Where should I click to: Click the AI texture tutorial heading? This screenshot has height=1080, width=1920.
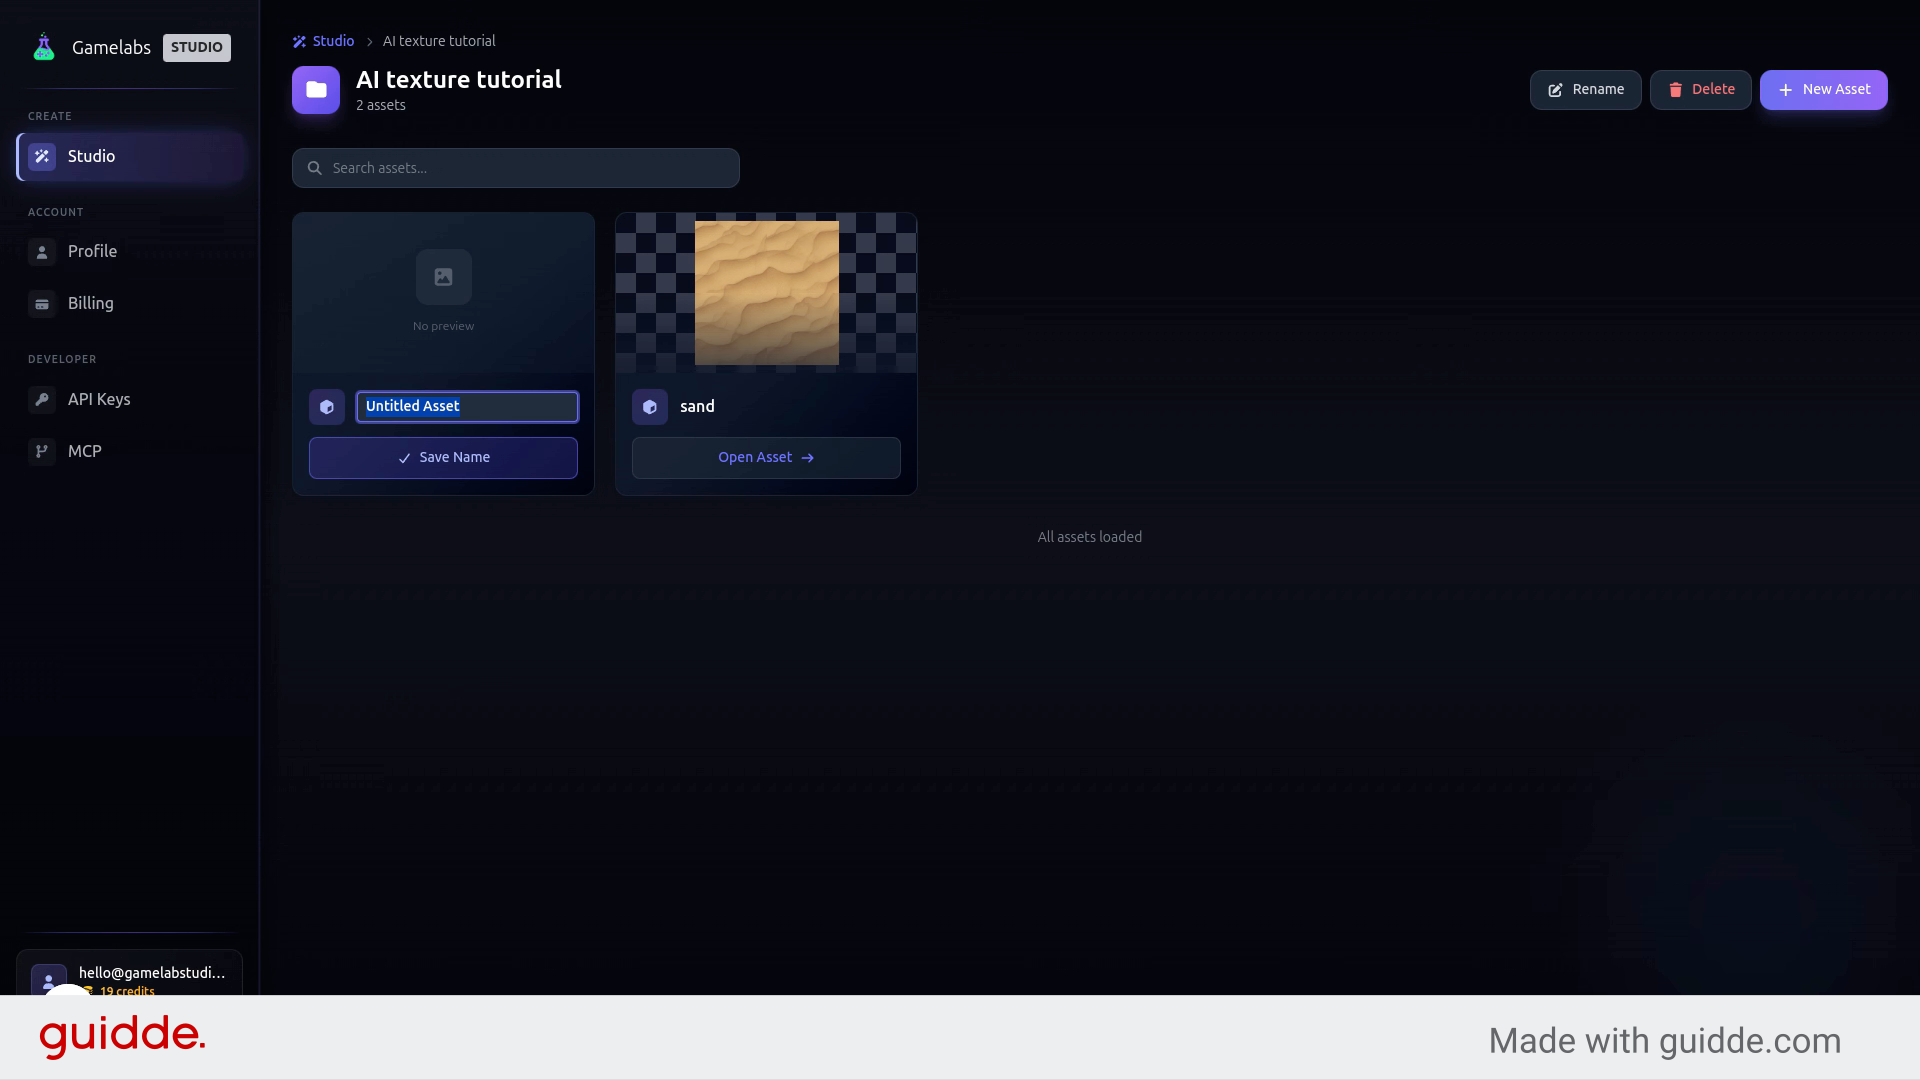(459, 80)
